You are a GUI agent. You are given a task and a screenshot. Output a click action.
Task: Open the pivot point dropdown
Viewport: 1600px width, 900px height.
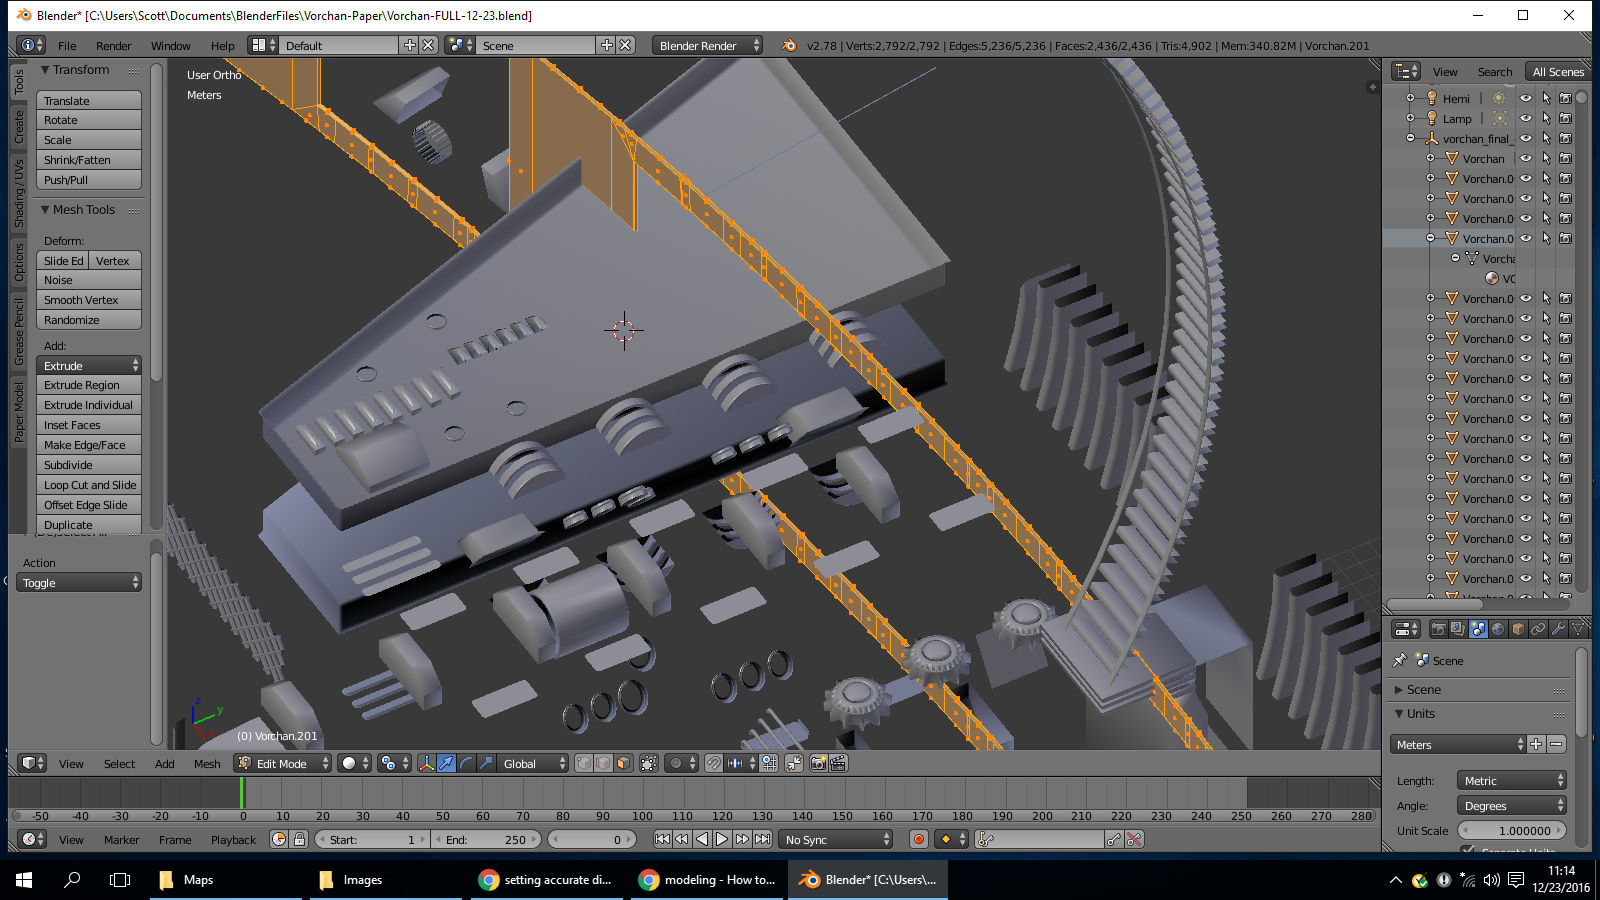[395, 763]
